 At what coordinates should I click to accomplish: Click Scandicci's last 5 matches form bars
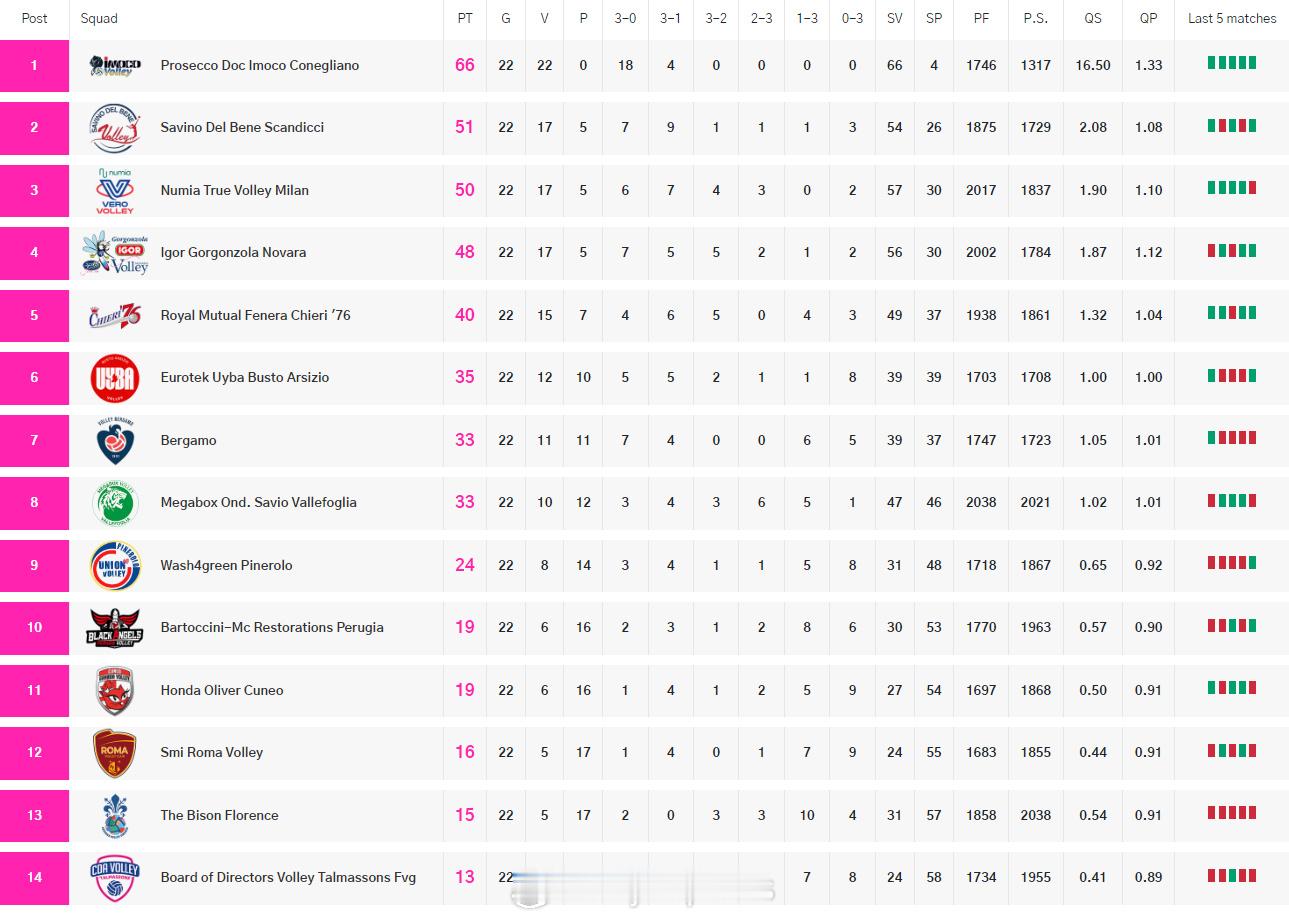[x=1232, y=125]
